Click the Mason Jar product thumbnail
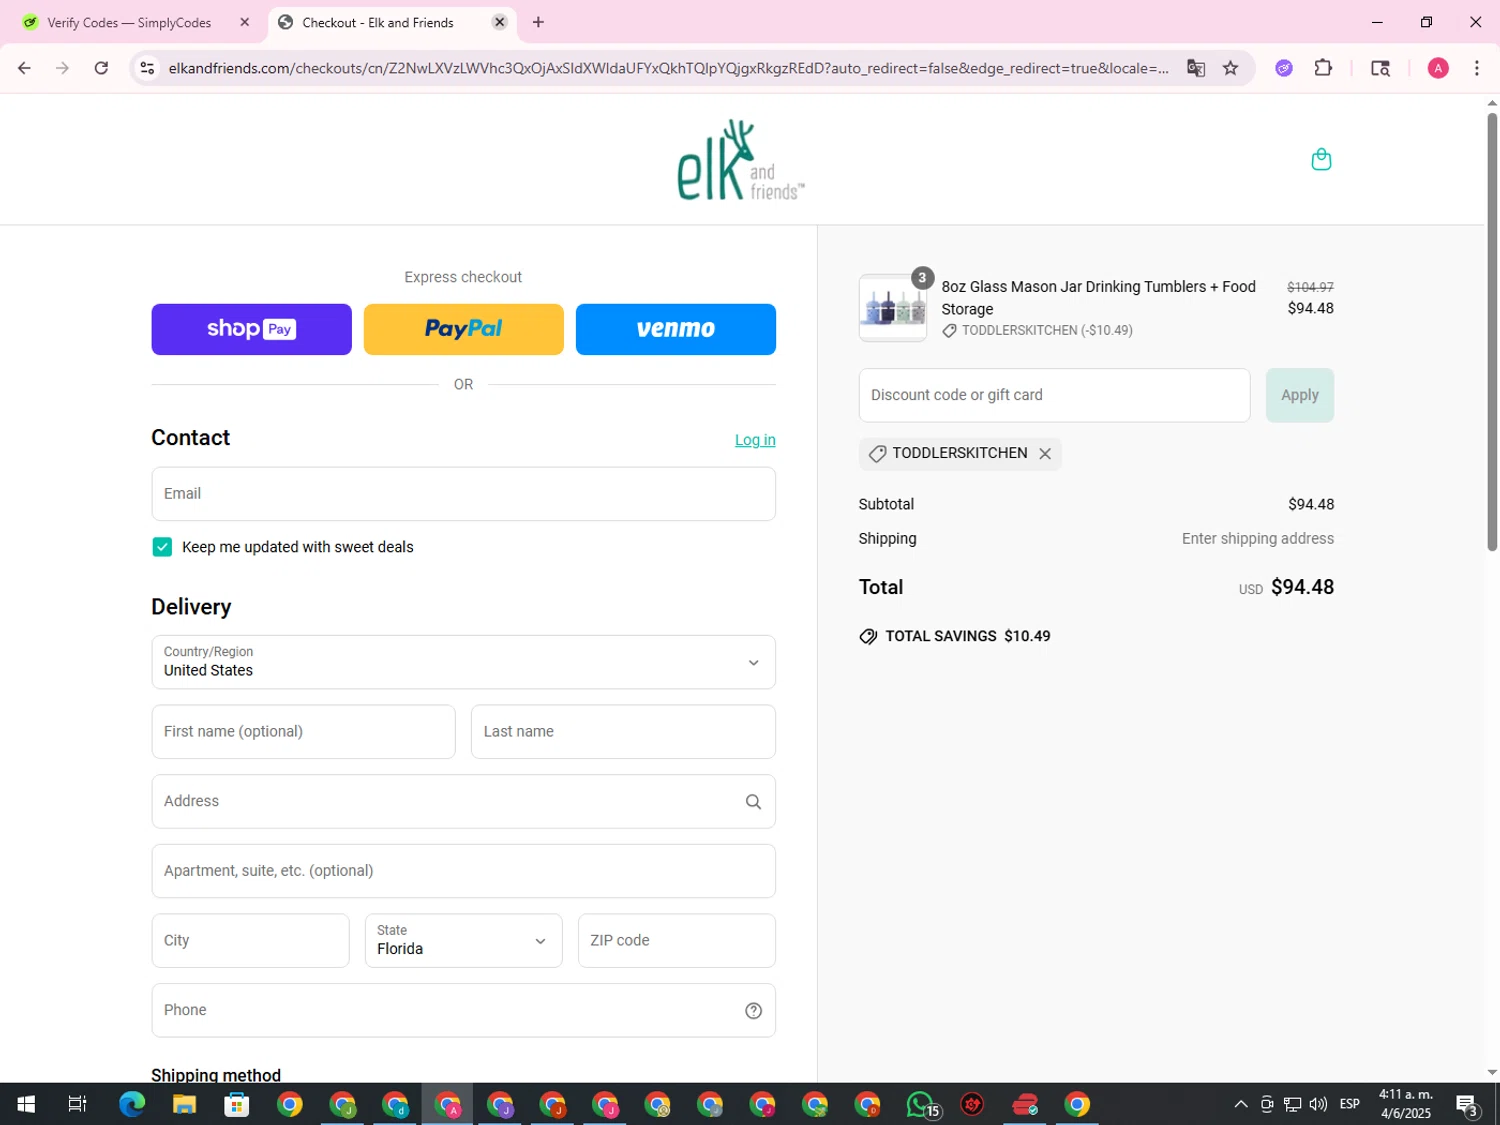The width and height of the screenshot is (1500, 1125). click(x=893, y=308)
